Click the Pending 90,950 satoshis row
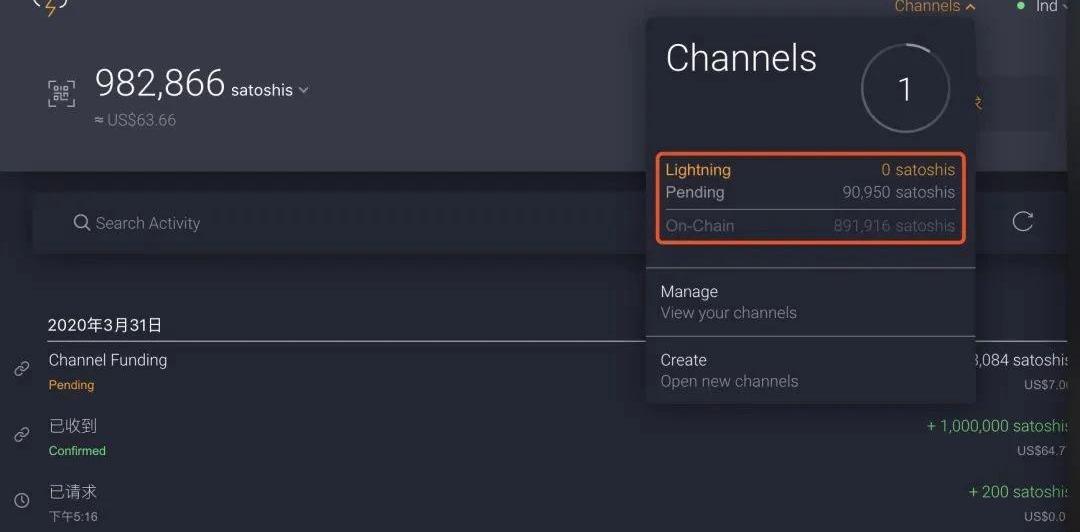 point(810,192)
